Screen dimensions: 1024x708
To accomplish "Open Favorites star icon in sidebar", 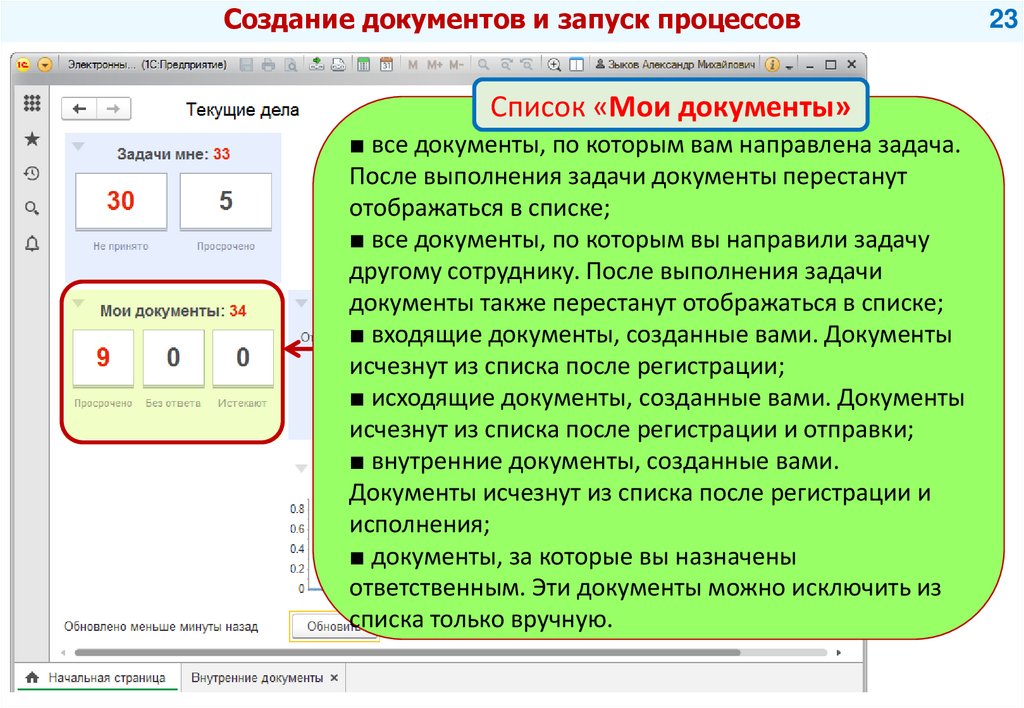I will pyautogui.click(x=31, y=138).
